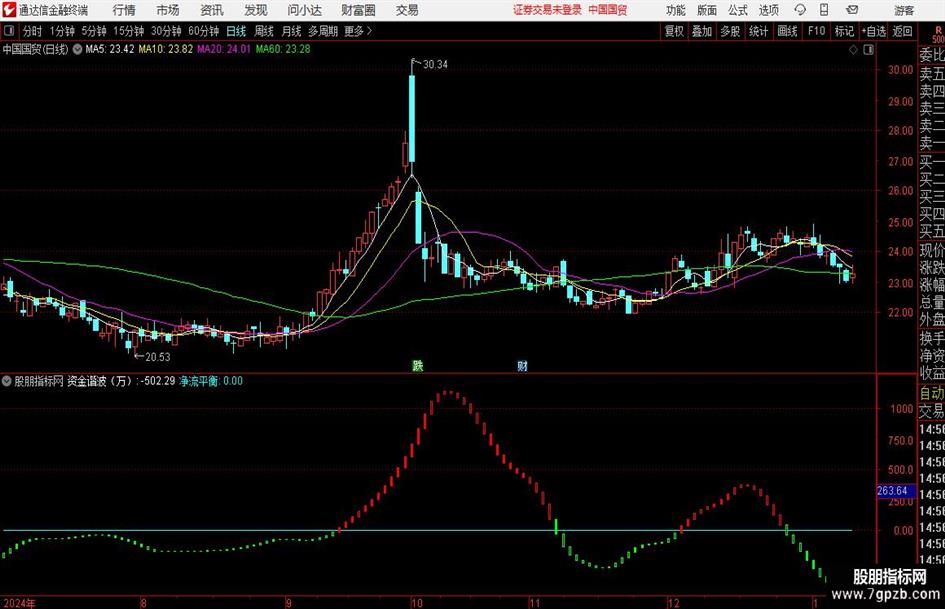Open the 市场 menu

pyautogui.click(x=168, y=10)
